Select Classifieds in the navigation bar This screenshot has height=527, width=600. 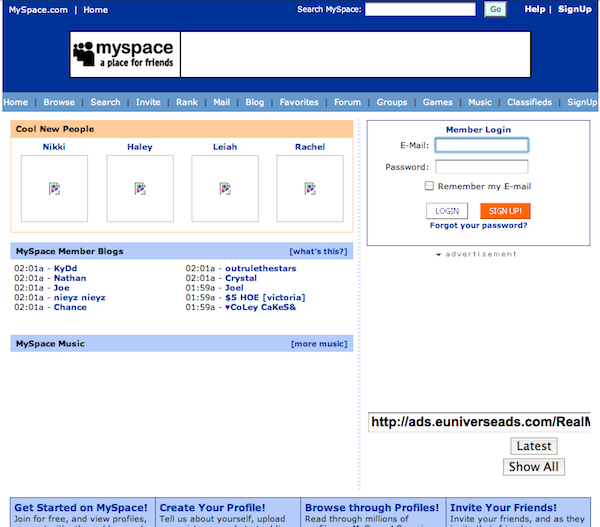click(529, 102)
